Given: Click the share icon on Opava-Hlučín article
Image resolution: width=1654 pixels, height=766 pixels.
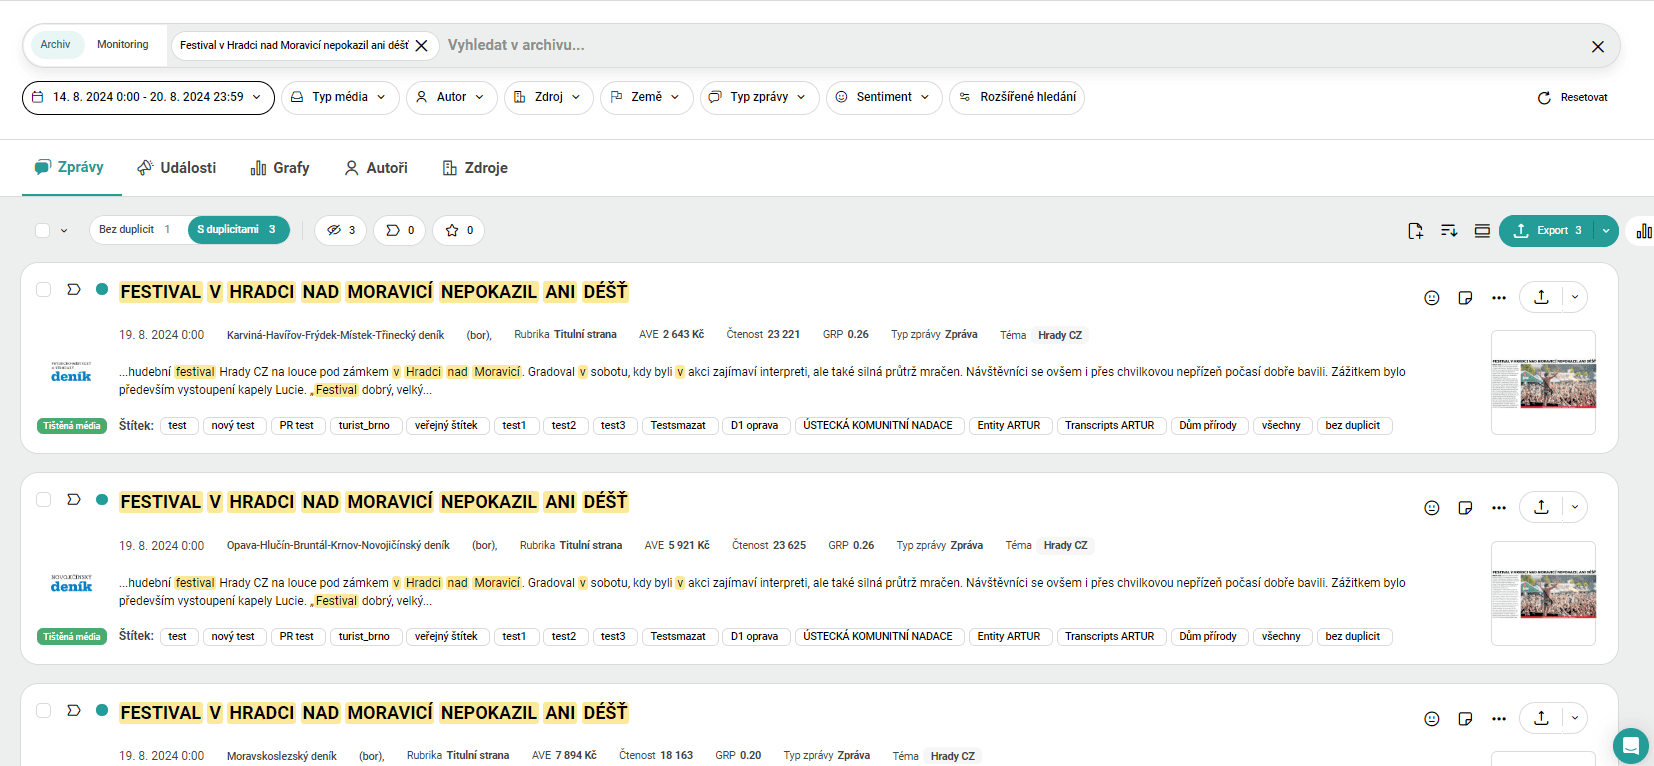Looking at the screenshot, I should click(x=1541, y=507).
